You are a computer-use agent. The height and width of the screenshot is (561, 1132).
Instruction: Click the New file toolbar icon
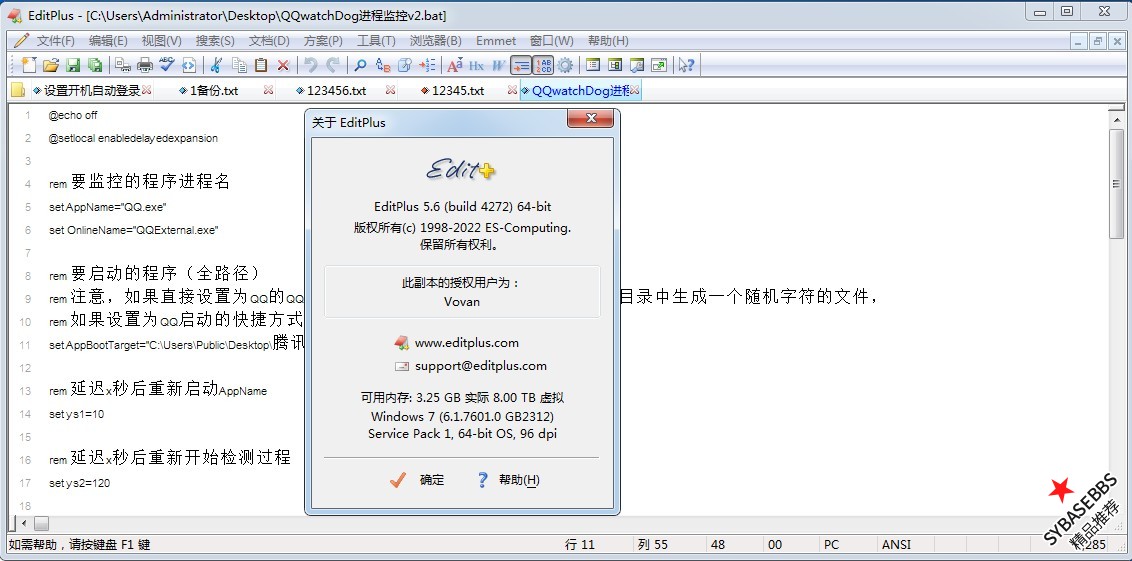click(28, 65)
